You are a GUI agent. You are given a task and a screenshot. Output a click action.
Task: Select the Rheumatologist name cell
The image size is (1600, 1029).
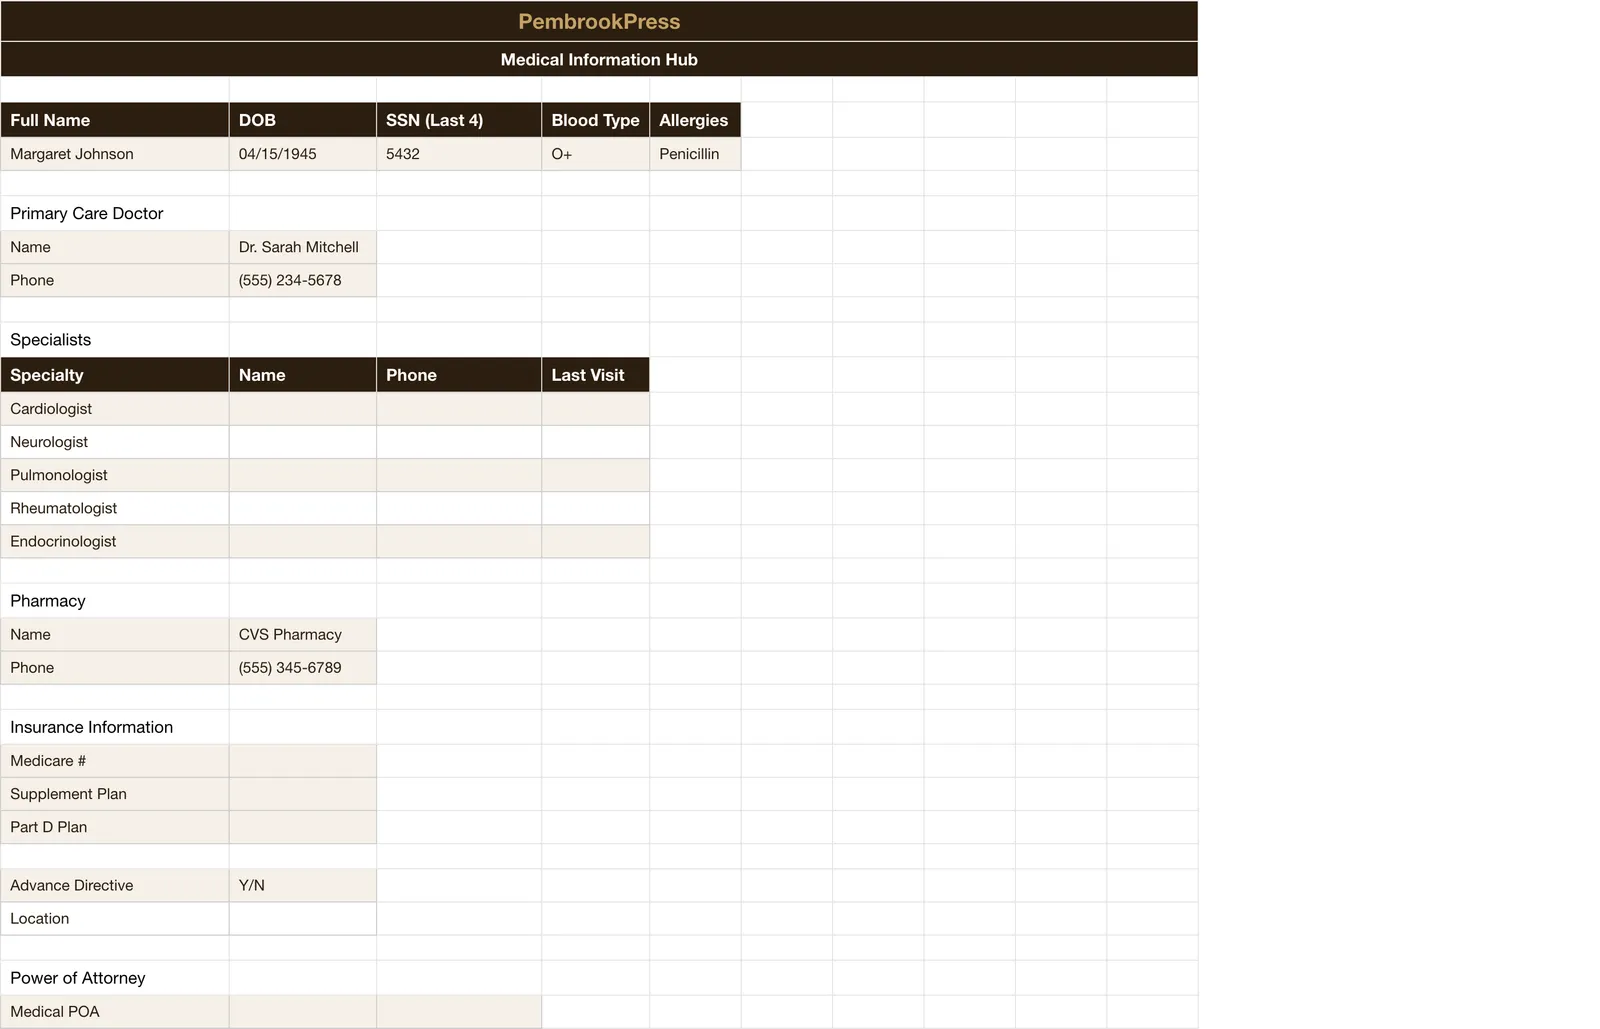(x=303, y=508)
